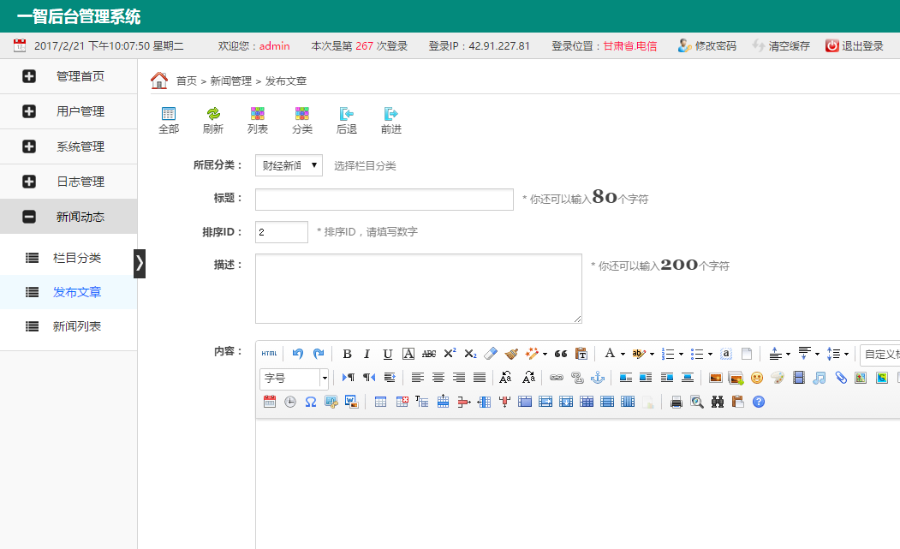Viewport: 900px width, 549px height.
Task: Attach a file using paperclip icon
Action: tap(840, 377)
